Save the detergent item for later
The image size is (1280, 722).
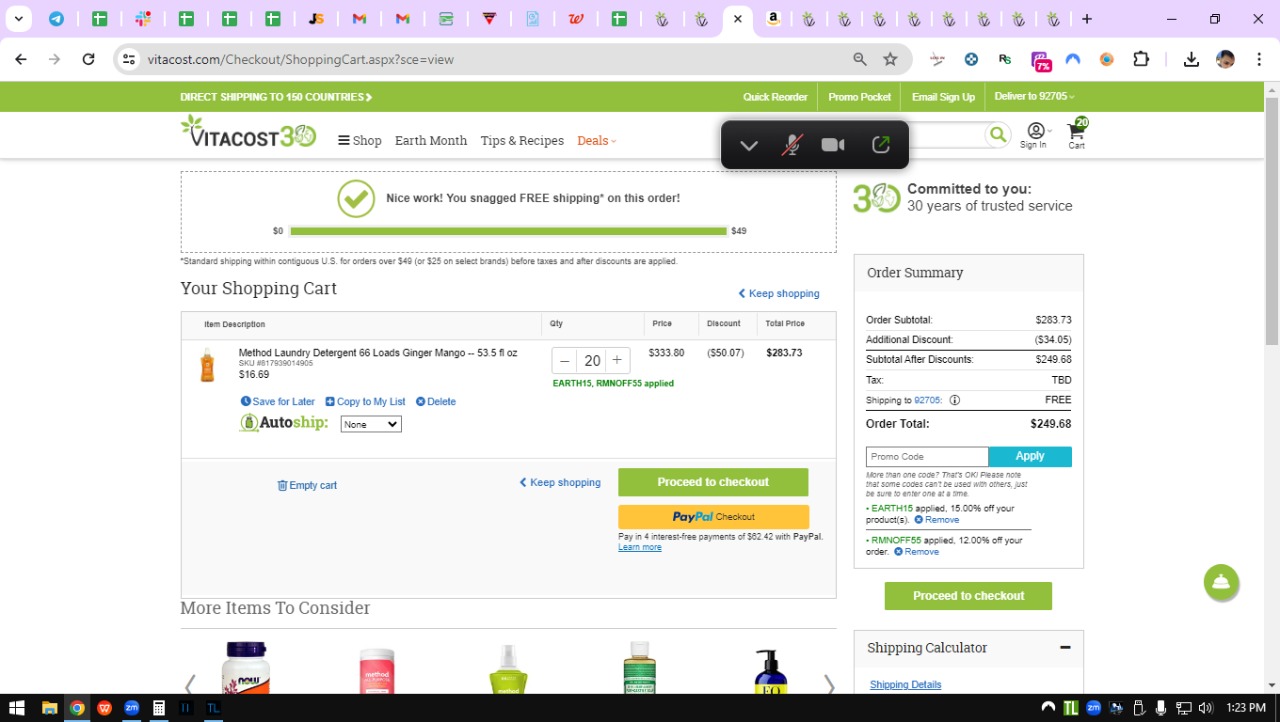tap(278, 402)
